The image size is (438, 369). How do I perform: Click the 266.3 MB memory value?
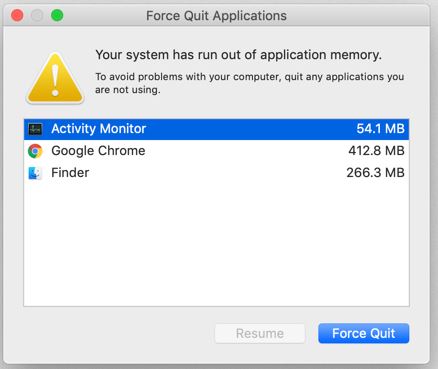[375, 173]
